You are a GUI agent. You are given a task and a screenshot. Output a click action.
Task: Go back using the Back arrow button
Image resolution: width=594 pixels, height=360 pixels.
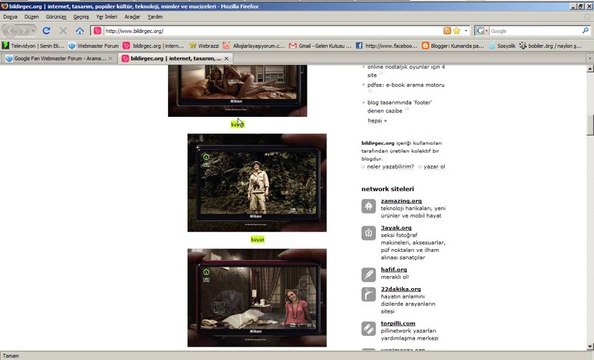click(x=11, y=31)
